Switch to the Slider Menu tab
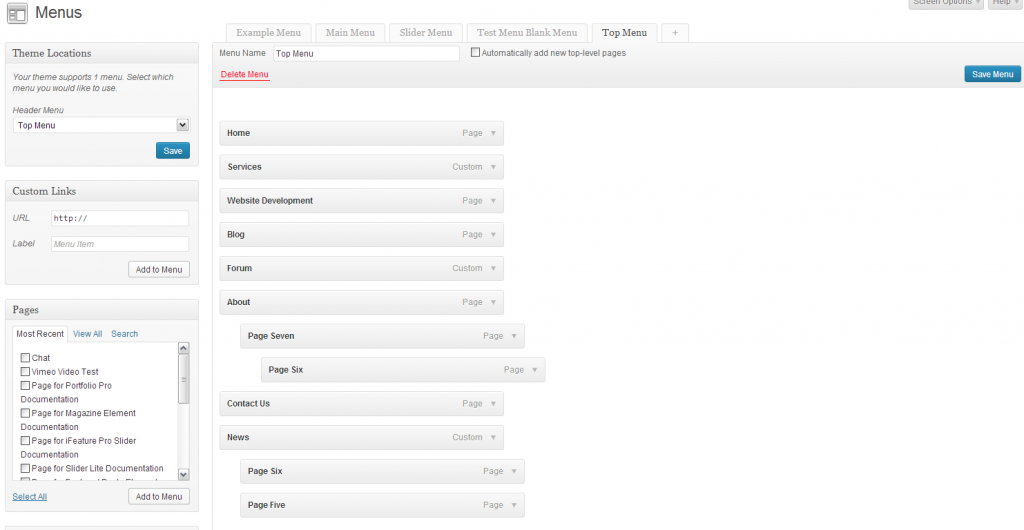The image size is (1024, 530). (426, 33)
